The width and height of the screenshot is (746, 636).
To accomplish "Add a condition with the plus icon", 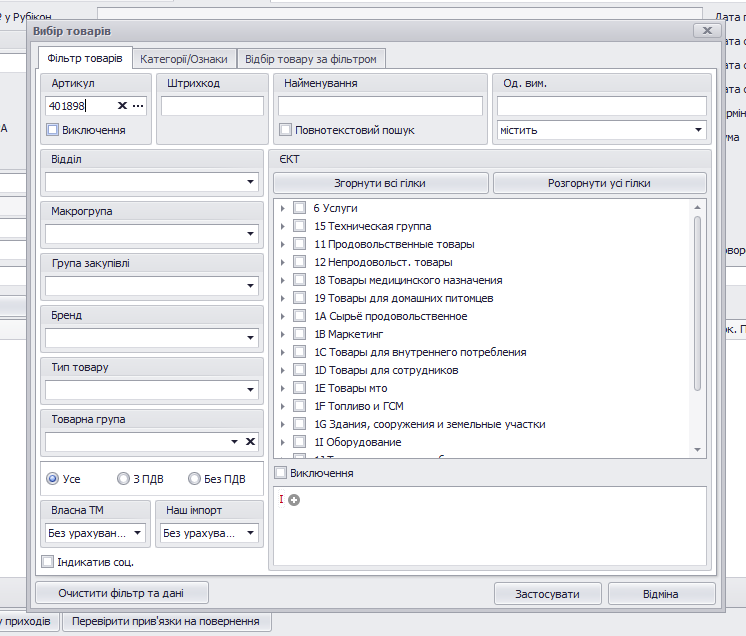I will (294, 500).
